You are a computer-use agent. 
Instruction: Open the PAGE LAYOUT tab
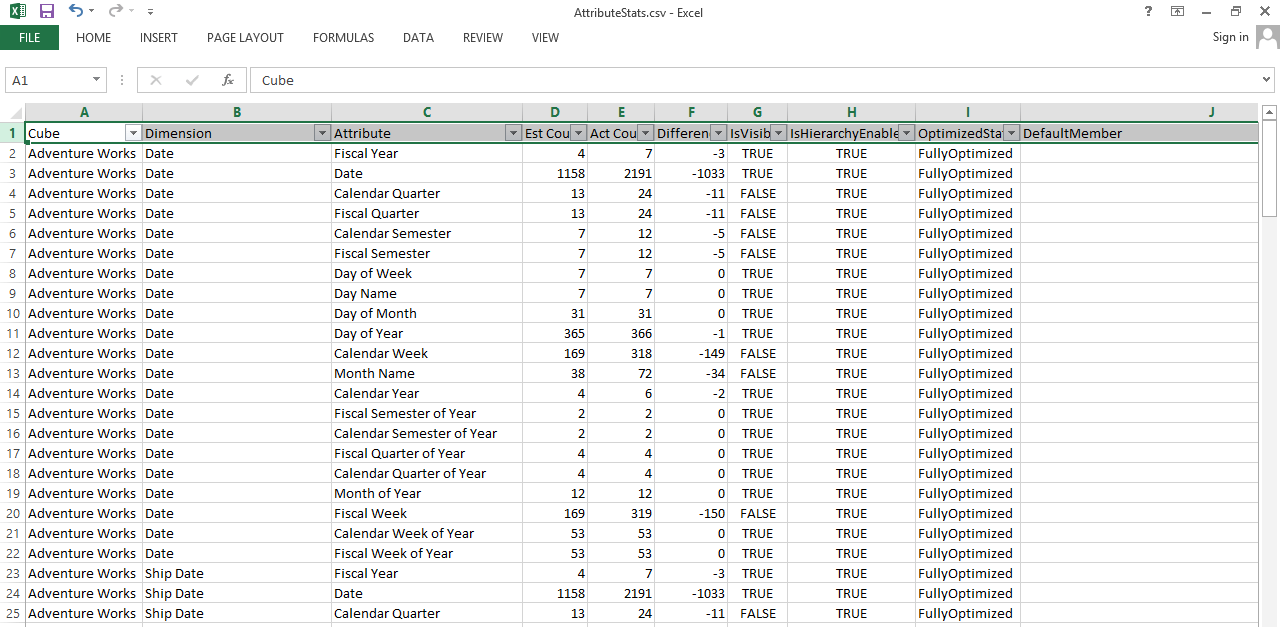245,38
